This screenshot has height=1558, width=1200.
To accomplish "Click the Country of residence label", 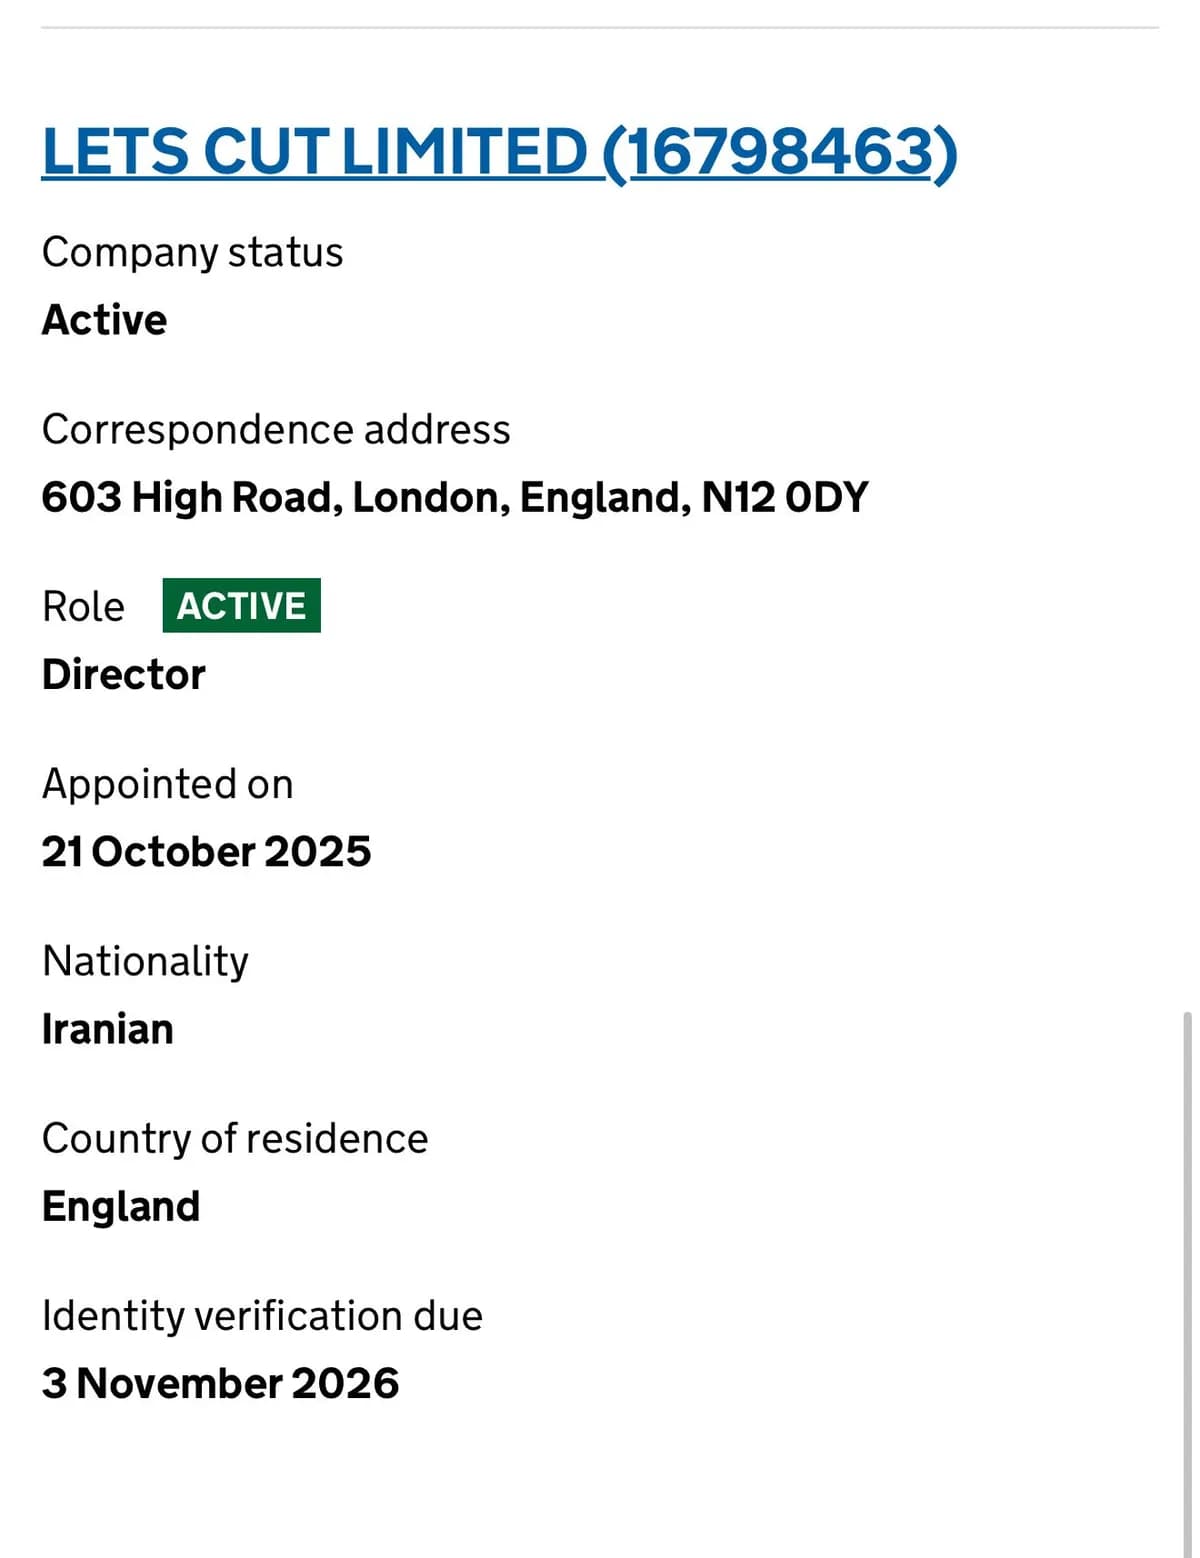I will 235,1138.
